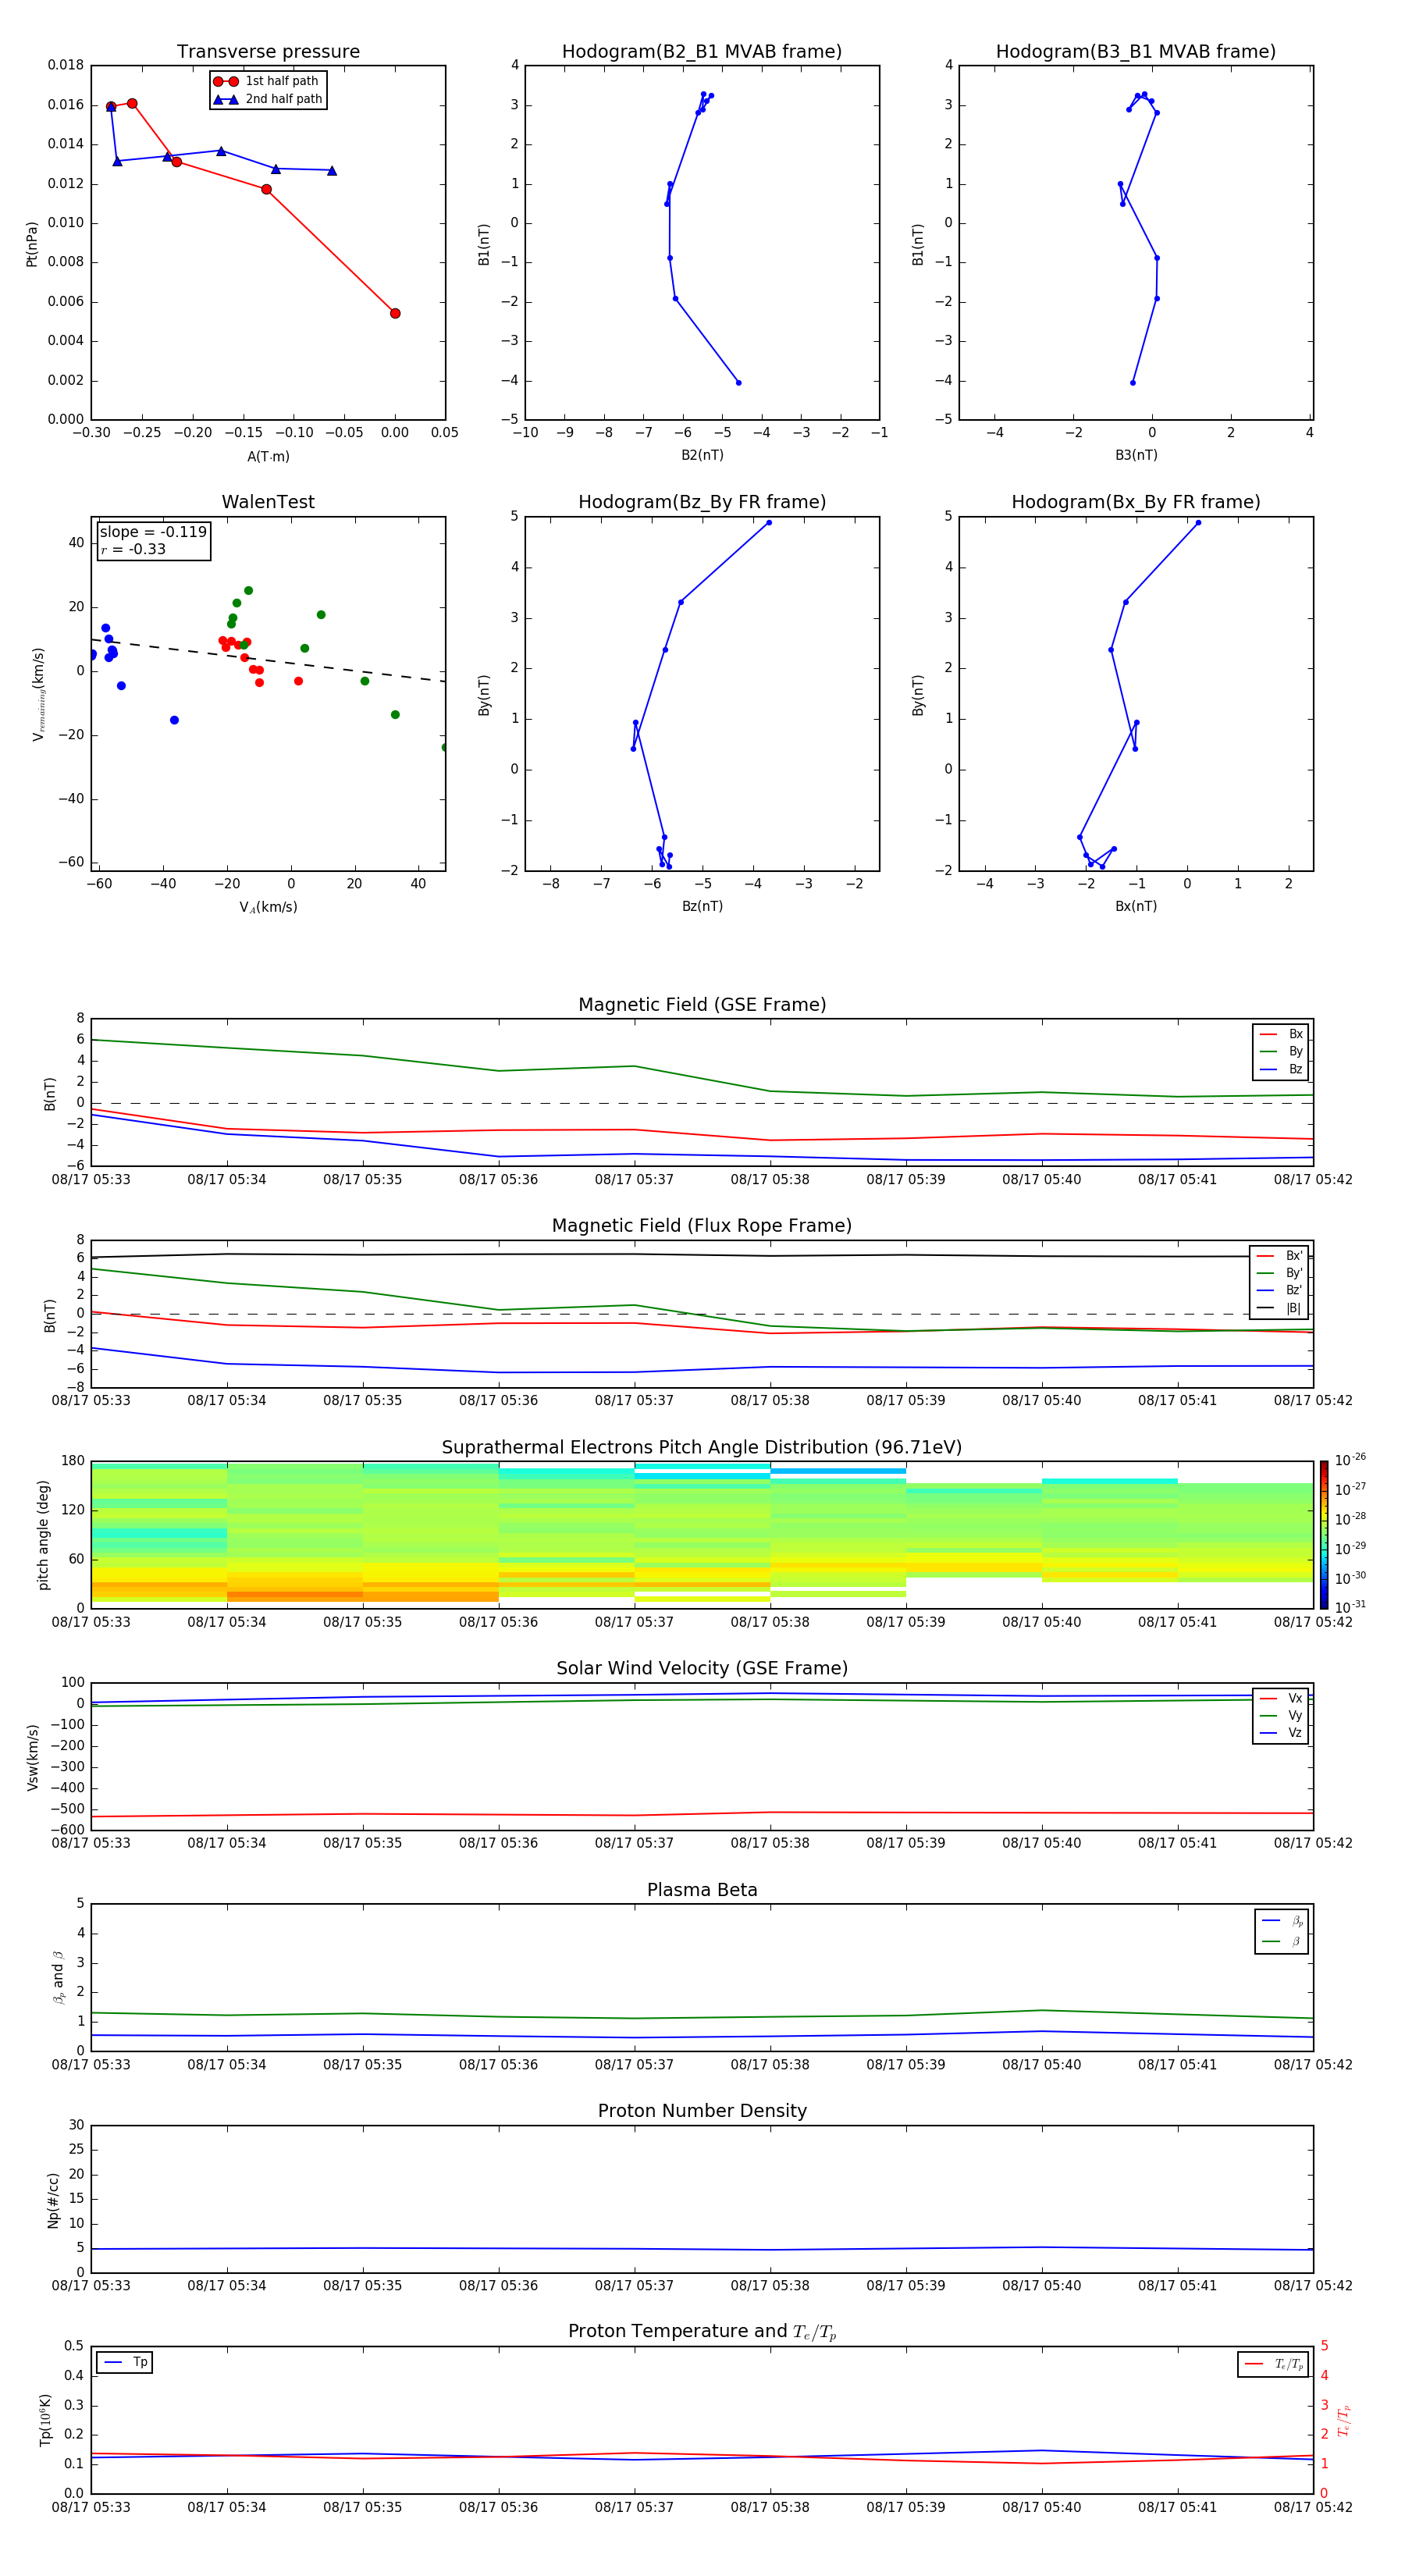Click the "08/17 05:33" tick under the GSE Magnetic Field plot

coord(91,1179)
